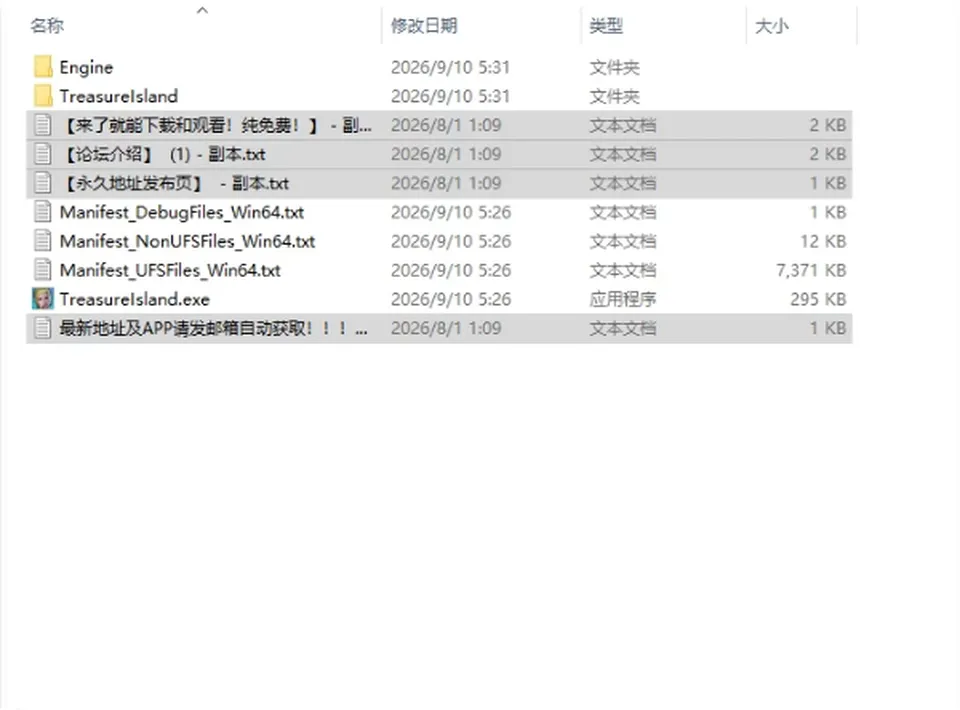Click the 12 KB size value

(x=823, y=241)
